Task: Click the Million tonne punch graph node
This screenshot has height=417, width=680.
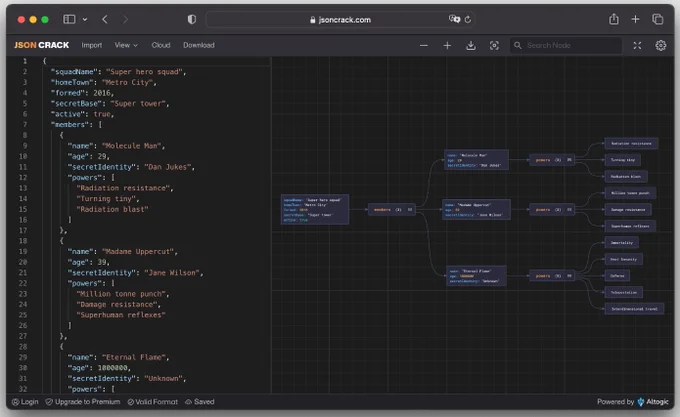Action: click(630, 193)
